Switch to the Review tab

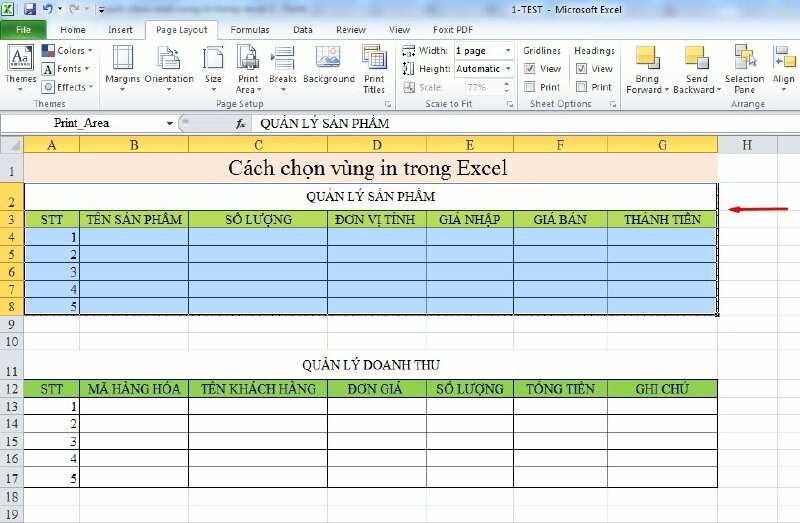pos(351,30)
